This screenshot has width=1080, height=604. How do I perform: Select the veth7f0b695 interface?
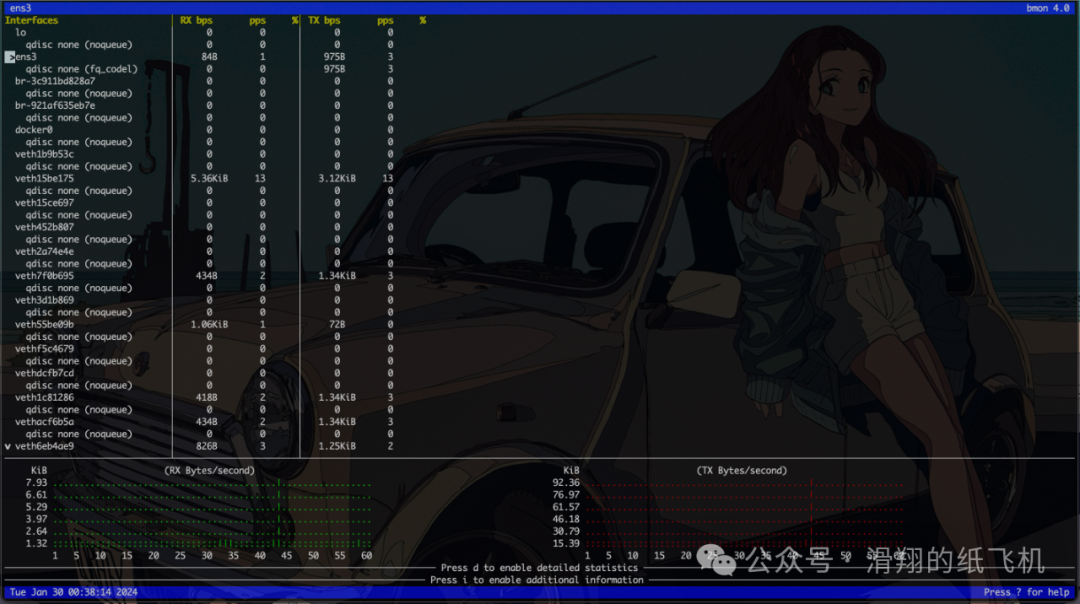[x=44, y=275]
